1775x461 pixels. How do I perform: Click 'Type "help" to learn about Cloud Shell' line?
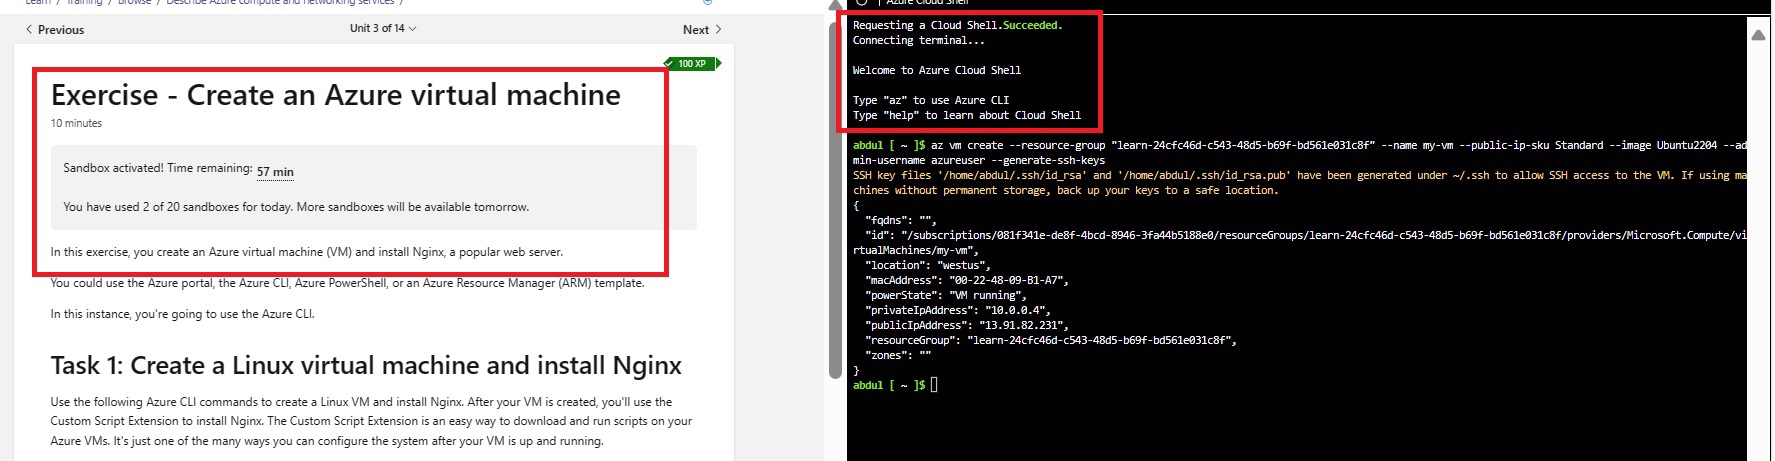[967, 115]
